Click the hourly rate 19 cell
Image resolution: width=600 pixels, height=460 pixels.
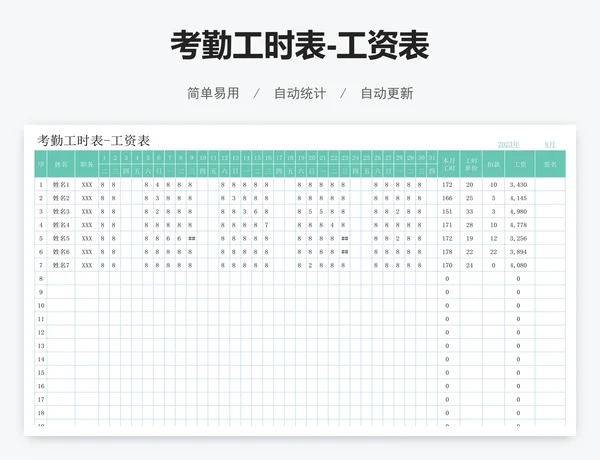click(470, 238)
